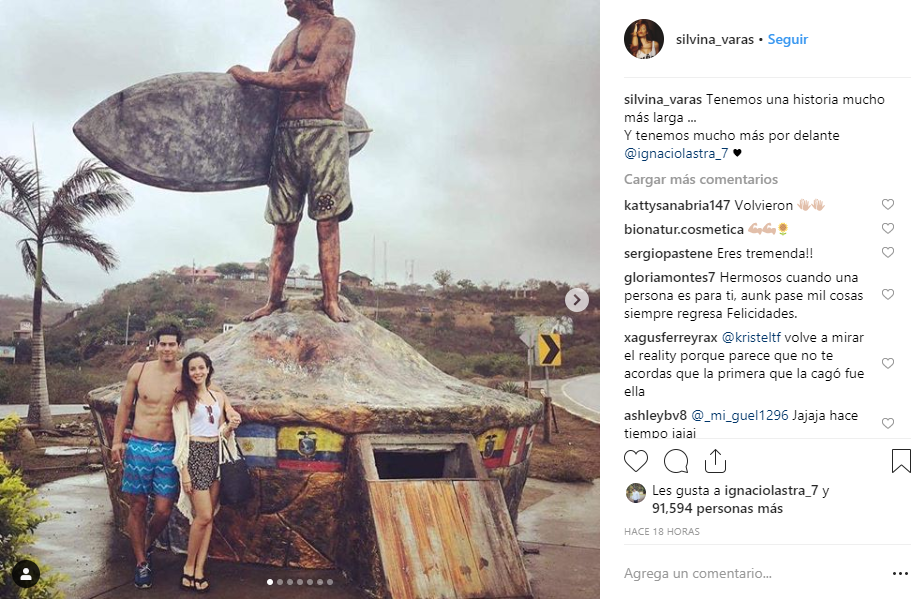Open tagged people icon on the photo

tap(26, 573)
